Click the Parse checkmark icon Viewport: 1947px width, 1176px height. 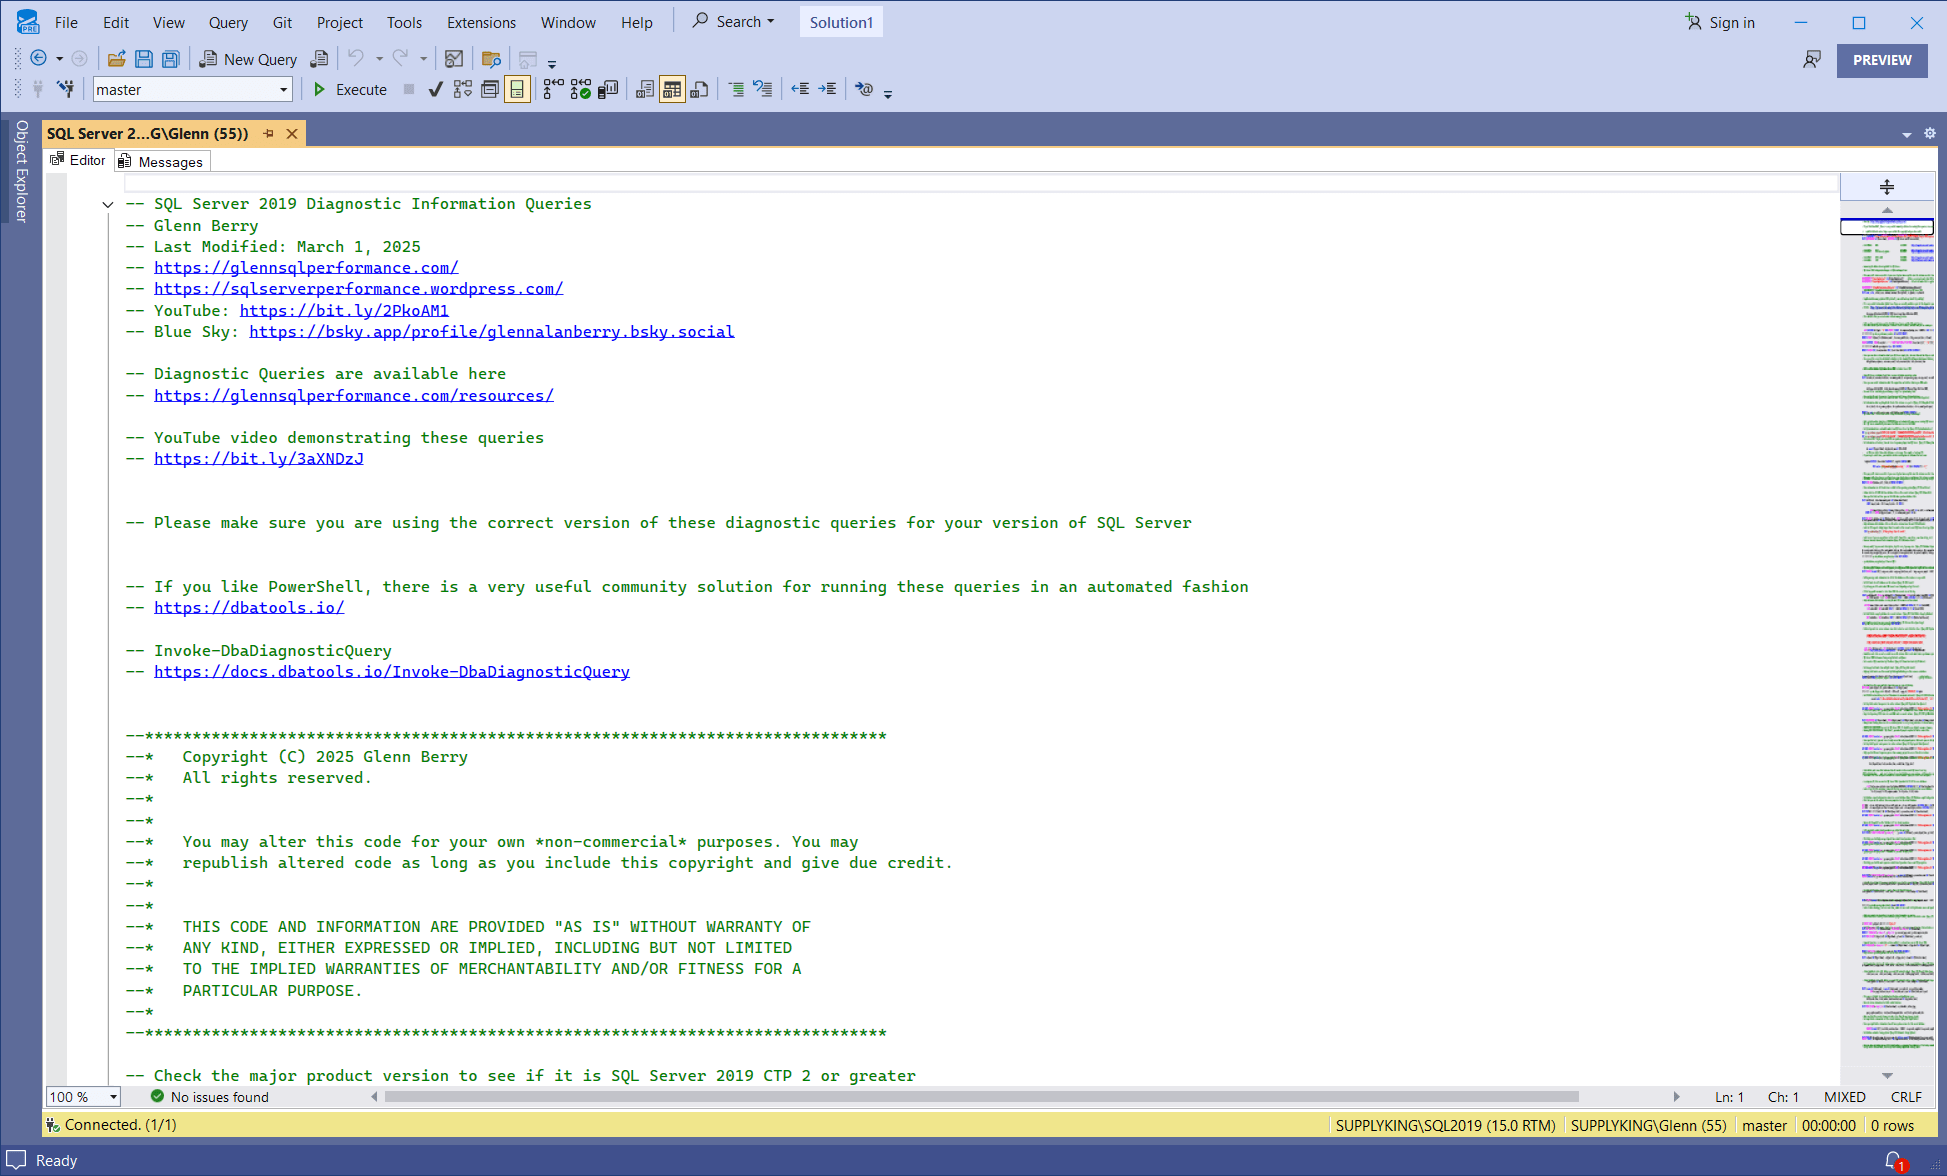(x=435, y=90)
